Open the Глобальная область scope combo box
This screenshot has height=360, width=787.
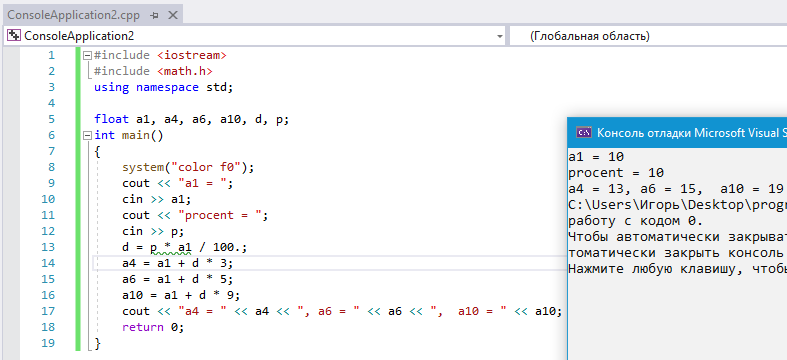click(x=648, y=36)
